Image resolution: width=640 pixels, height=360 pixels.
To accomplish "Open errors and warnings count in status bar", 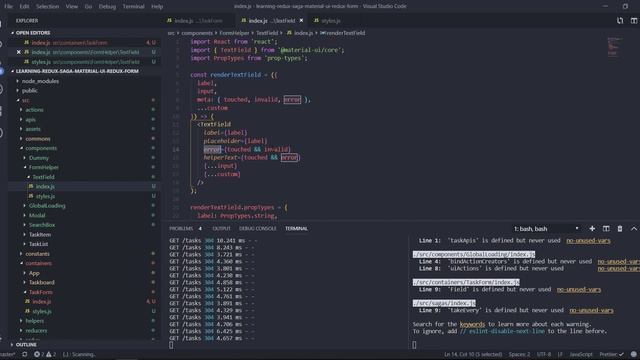I will pyautogui.click(x=45, y=354).
